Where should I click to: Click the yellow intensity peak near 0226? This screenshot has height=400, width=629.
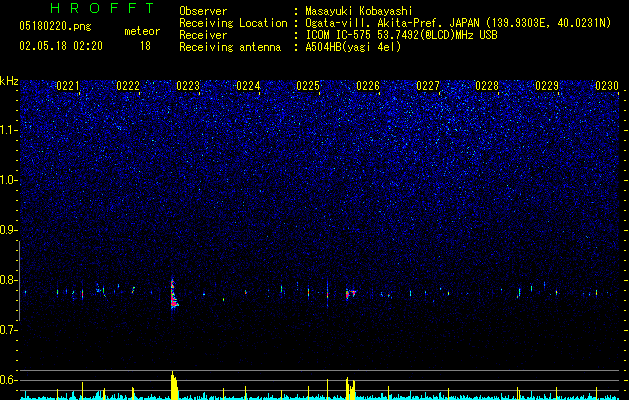pyautogui.click(x=351, y=388)
